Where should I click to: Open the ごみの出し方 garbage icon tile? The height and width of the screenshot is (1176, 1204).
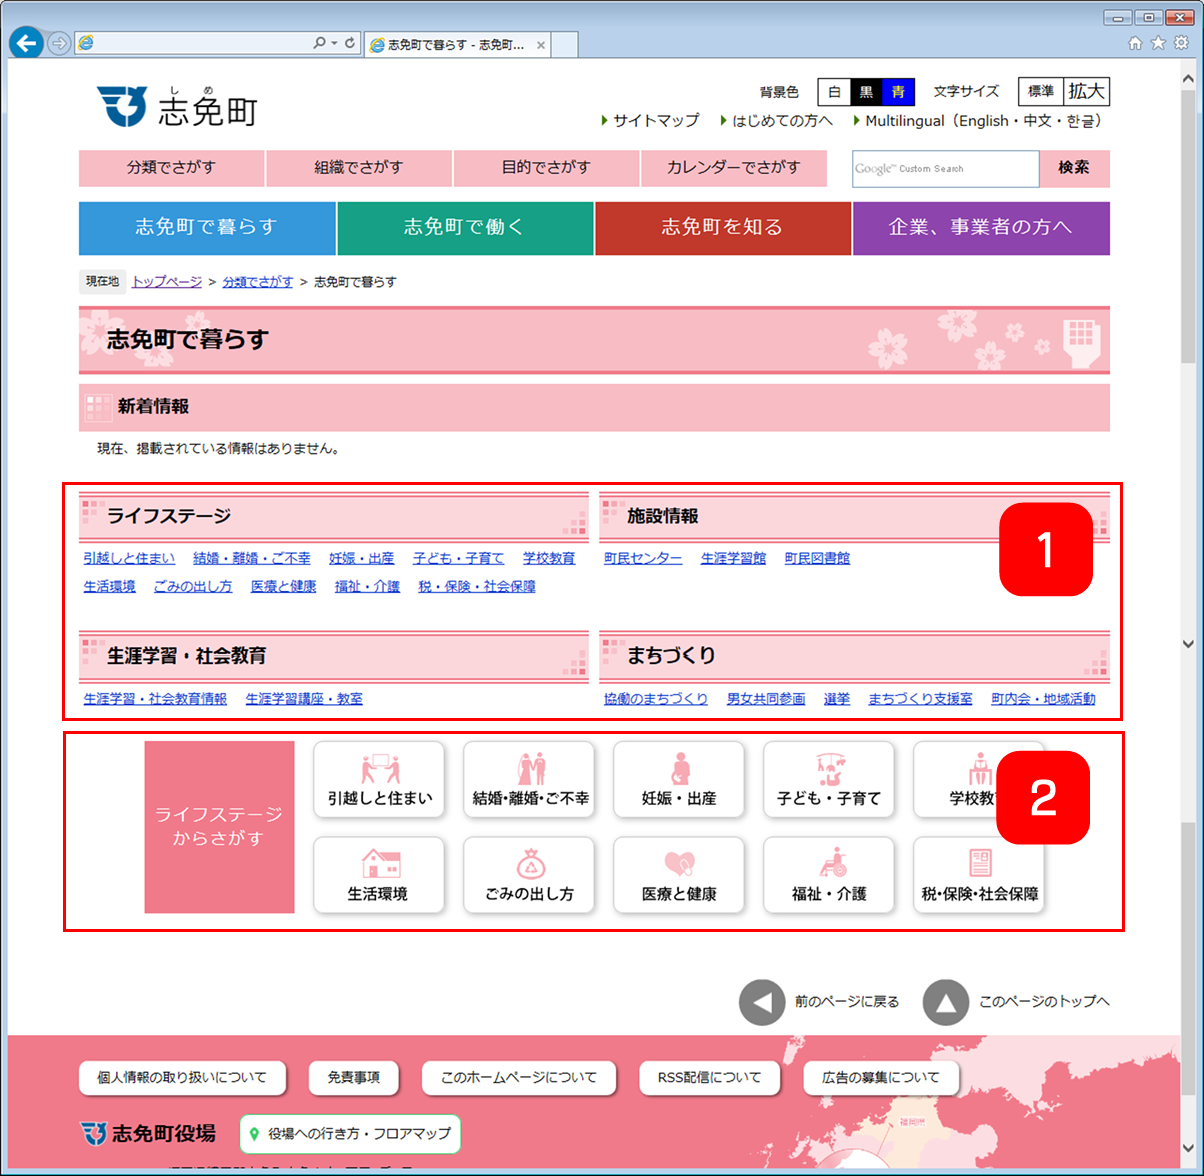[x=529, y=876]
